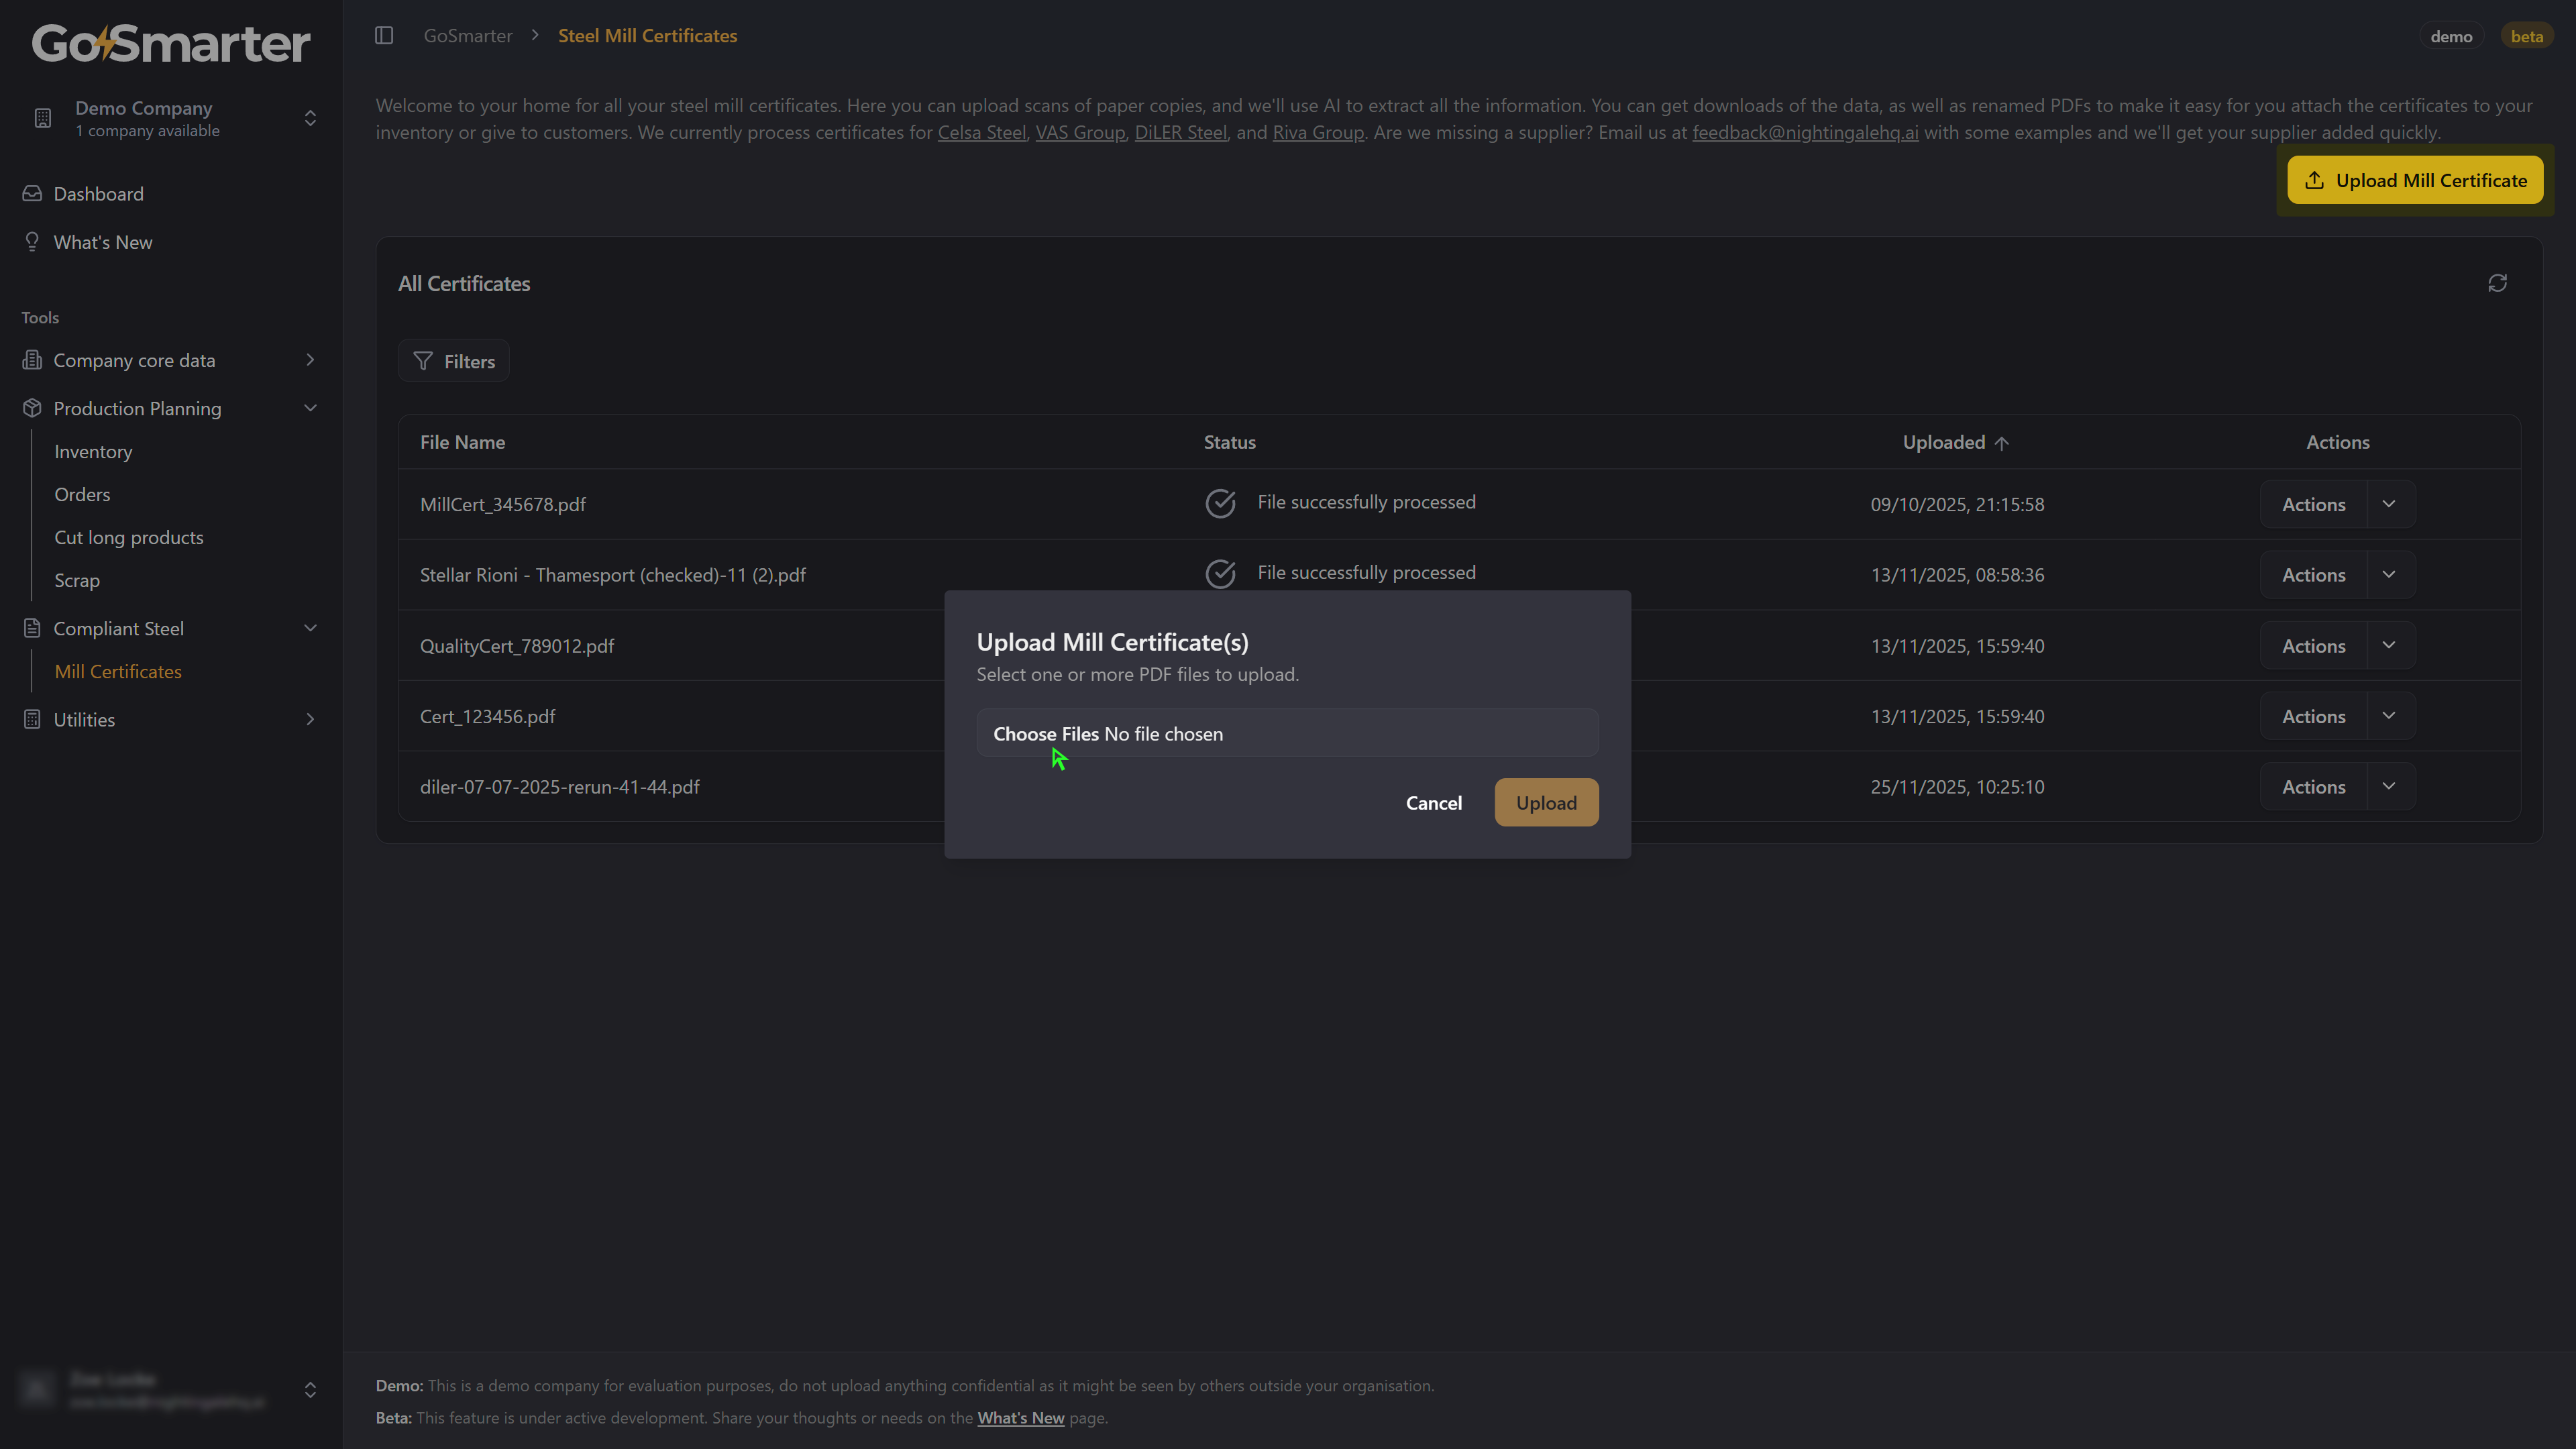The height and width of the screenshot is (1449, 2576).
Task: Open Actions dropdown arrow for MillCert_345678.pdf
Action: pos(2389,504)
